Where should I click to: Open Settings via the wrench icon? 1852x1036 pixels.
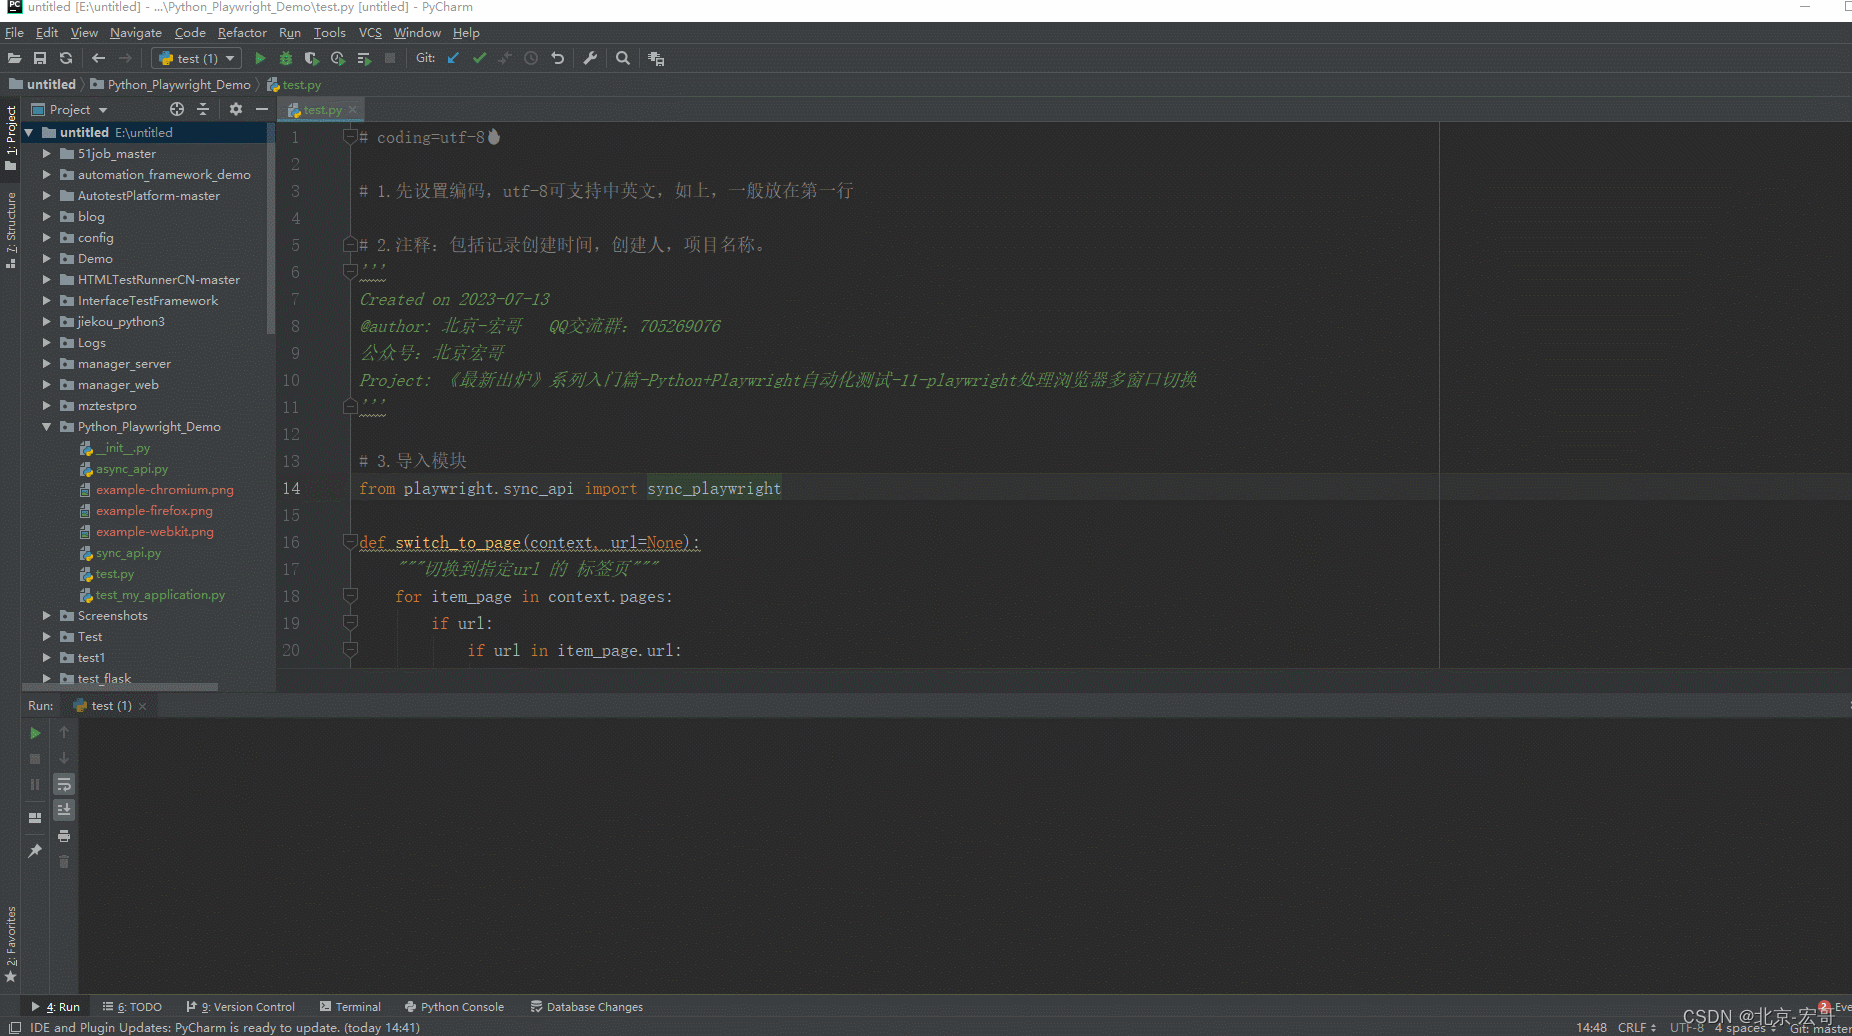click(590, 58)
